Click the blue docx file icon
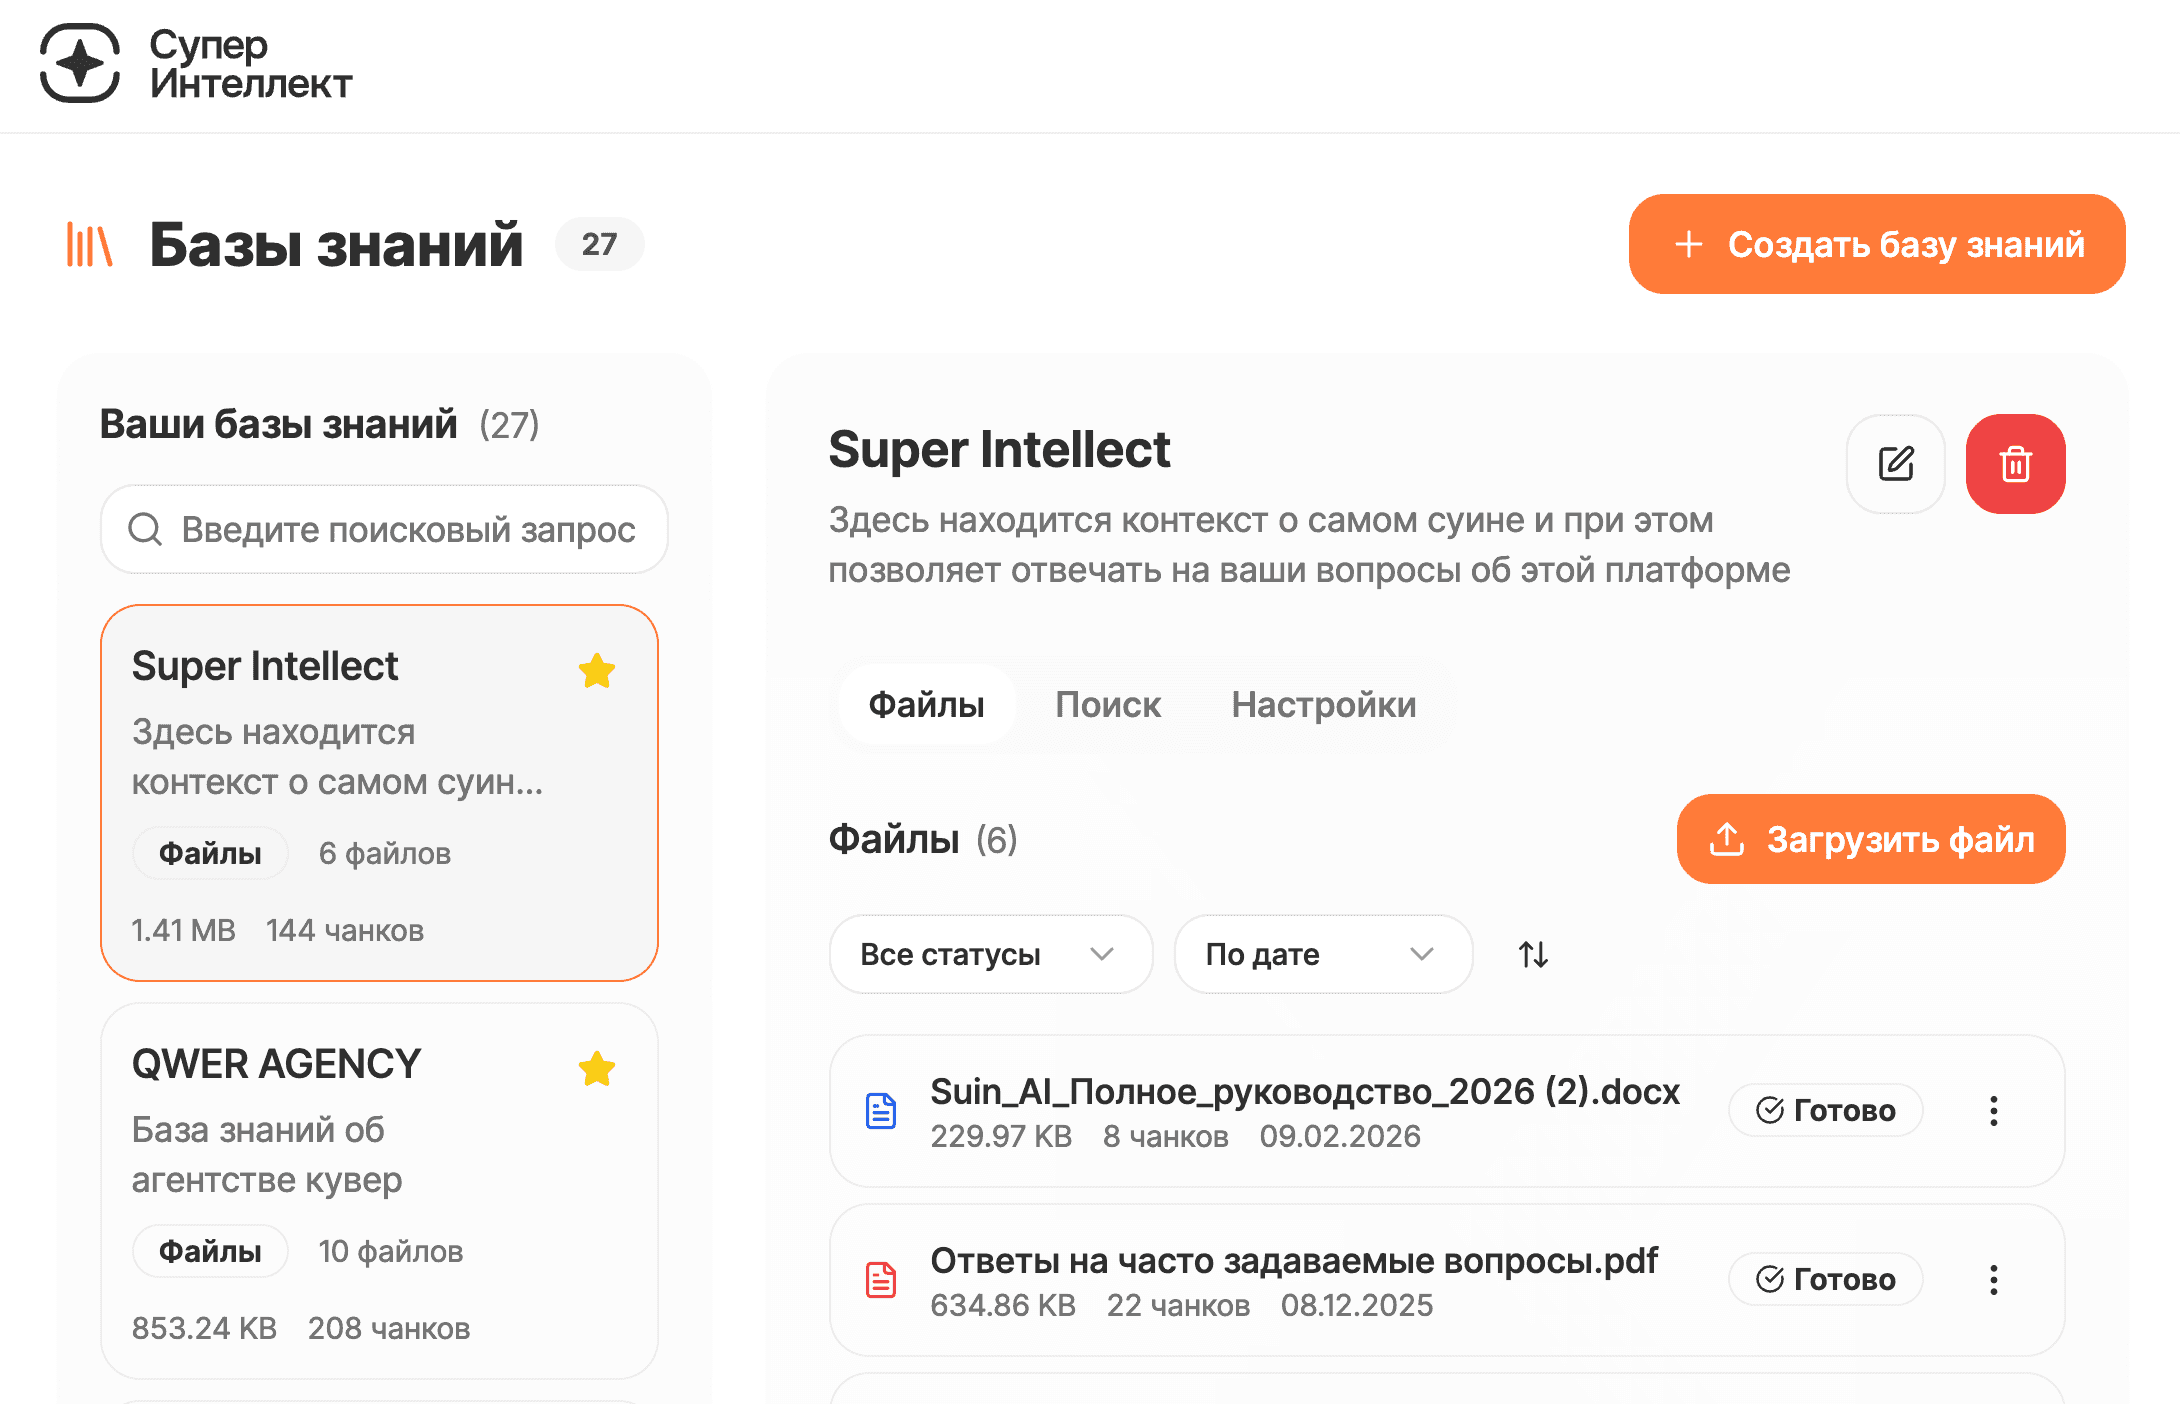Image resolution: width=2180 pixels, height=1404 pixels. (x=881, y=1111)
